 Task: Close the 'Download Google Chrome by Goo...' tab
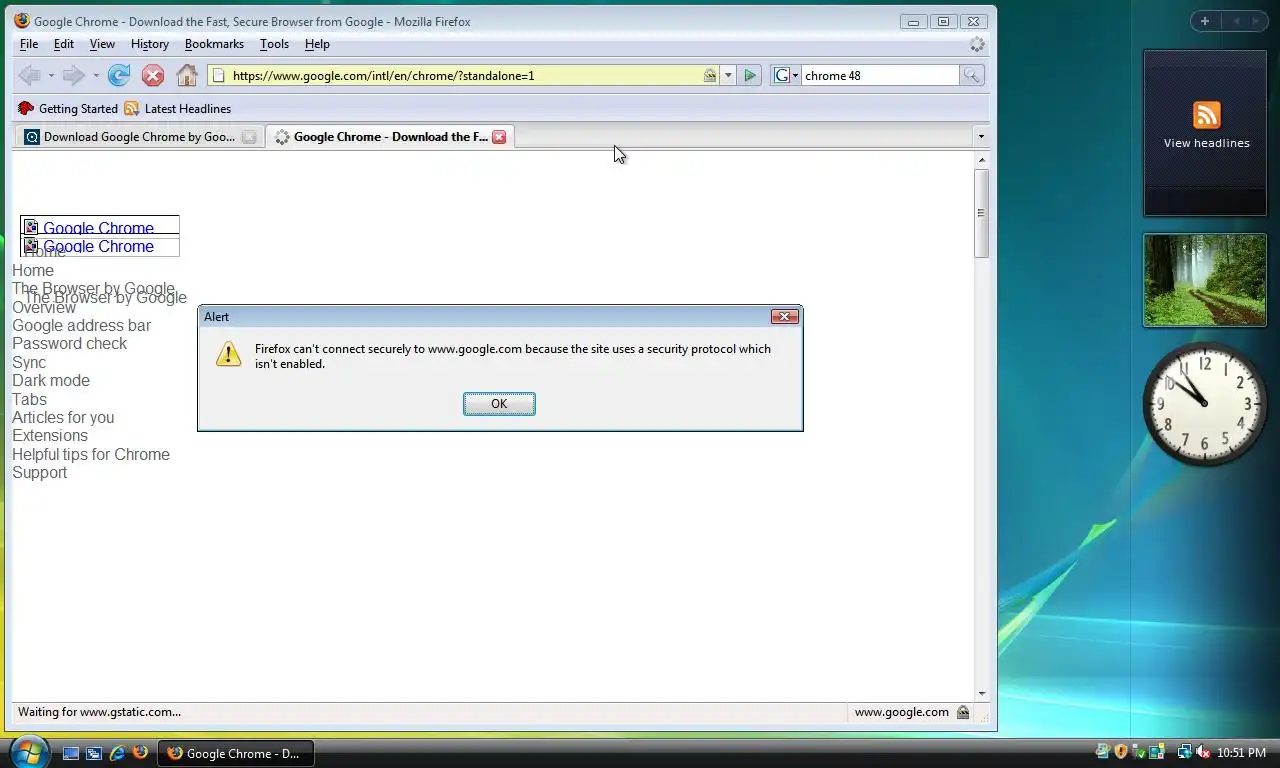click(249, 137)
